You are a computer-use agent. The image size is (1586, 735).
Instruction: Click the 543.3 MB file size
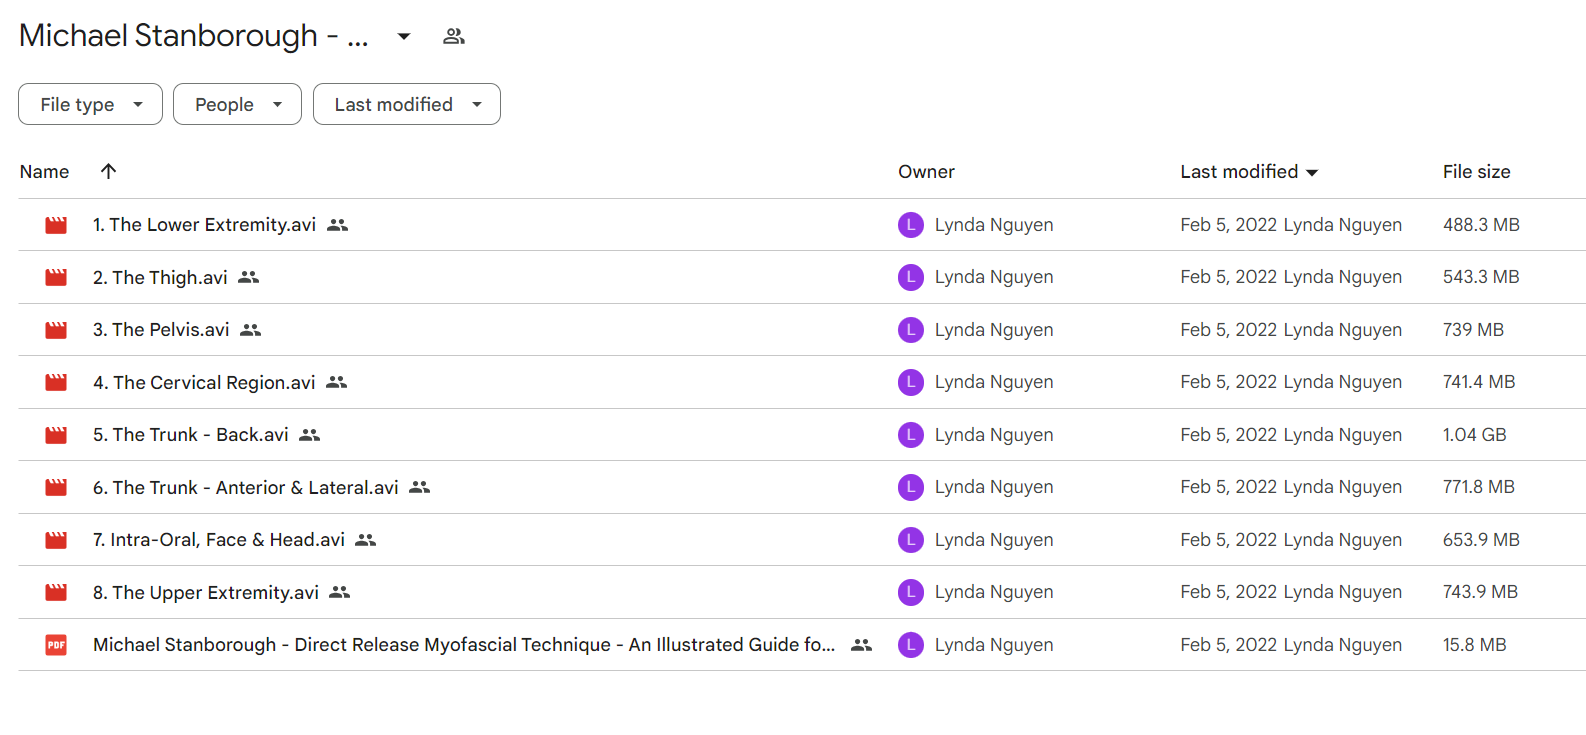[x=1481, y=277]
